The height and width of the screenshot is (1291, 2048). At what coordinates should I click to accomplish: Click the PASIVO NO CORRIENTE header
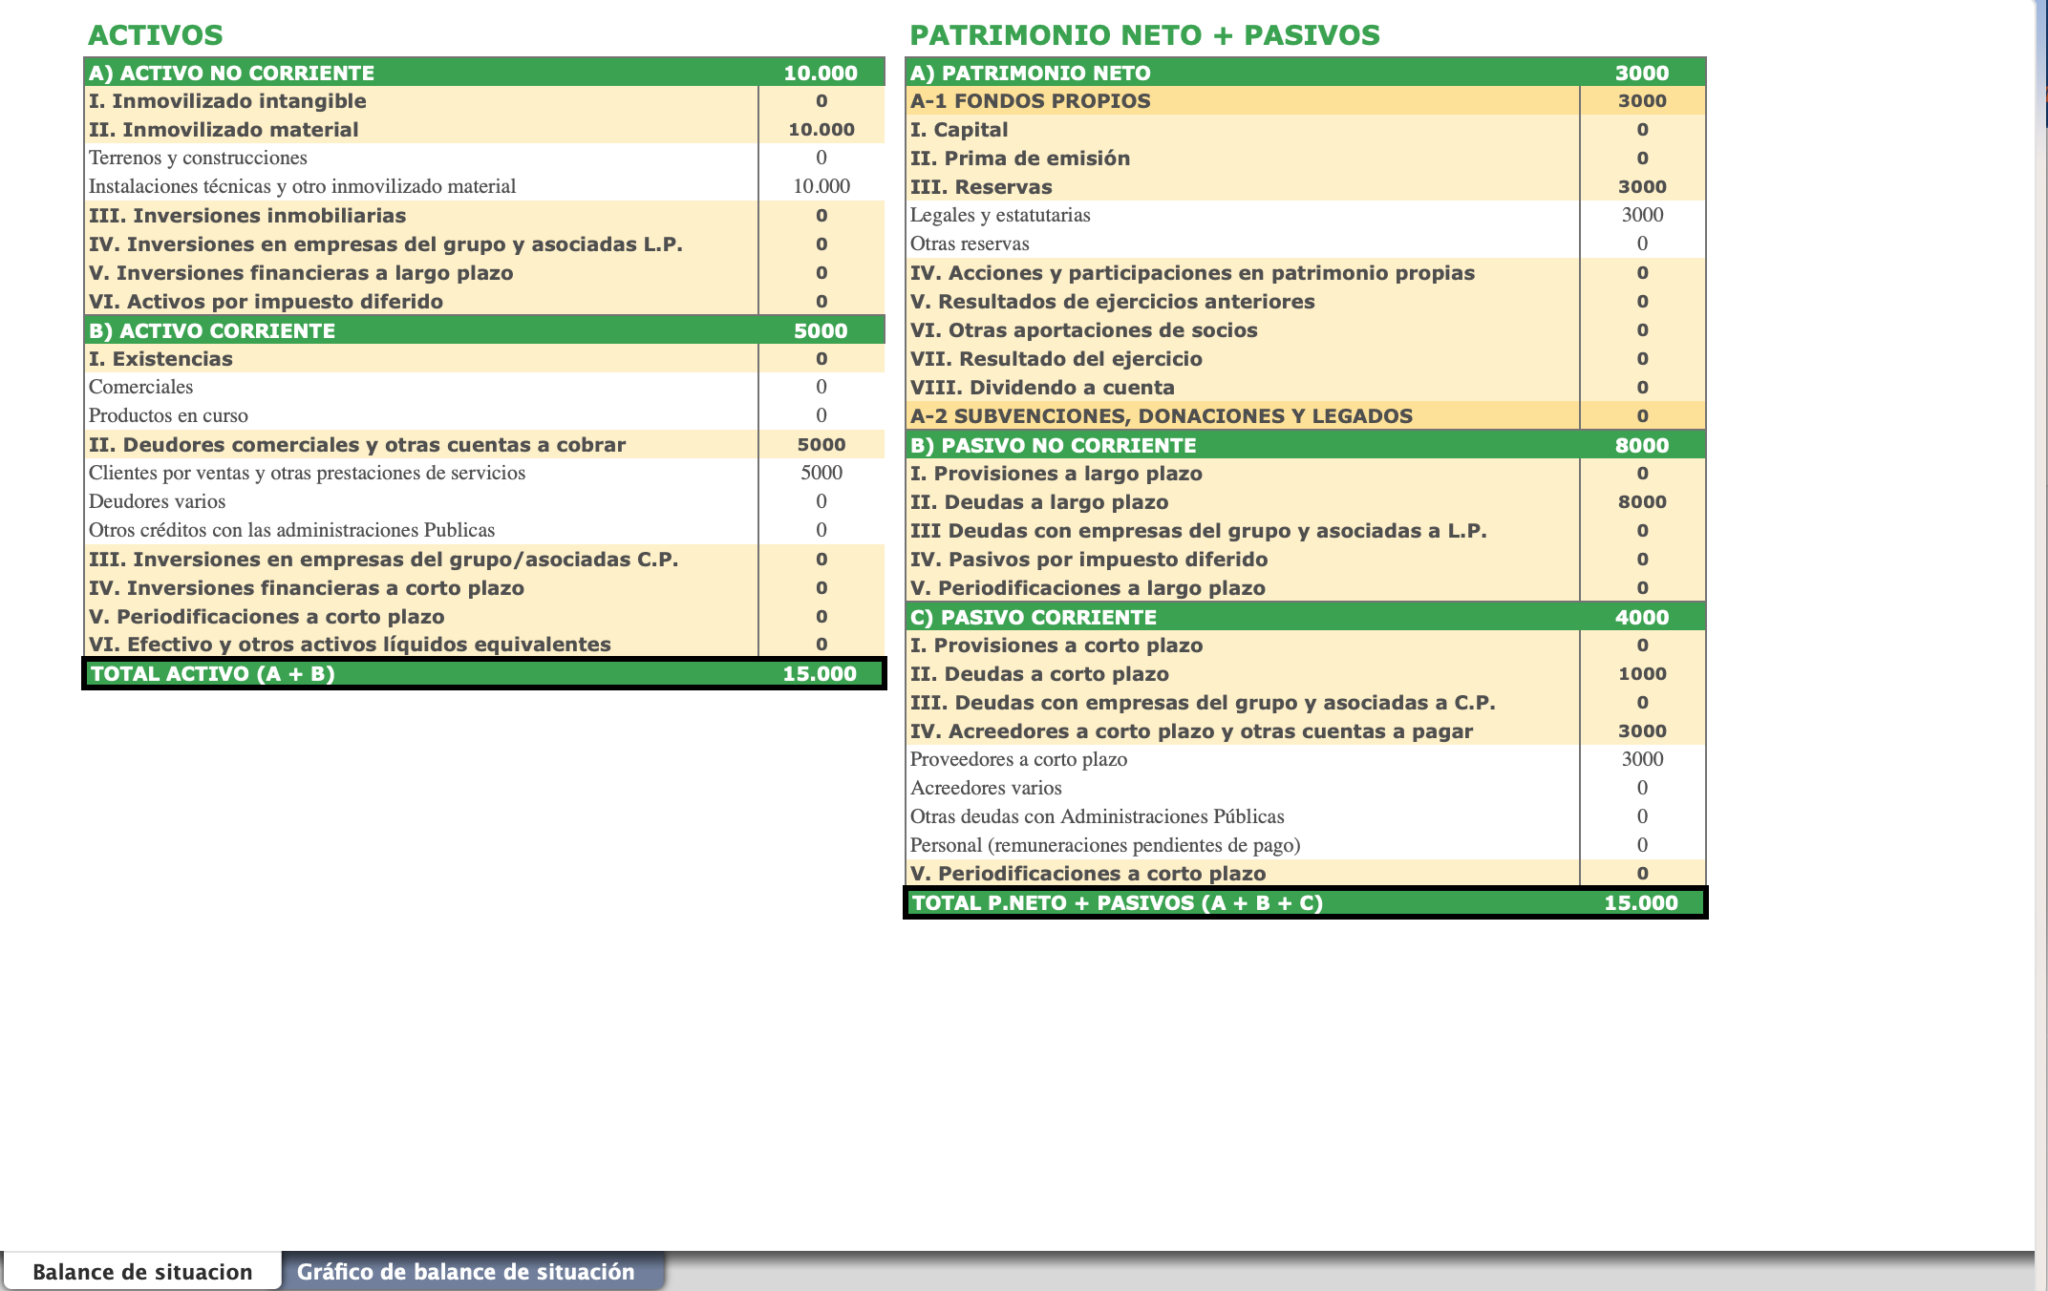(1100, 444)
